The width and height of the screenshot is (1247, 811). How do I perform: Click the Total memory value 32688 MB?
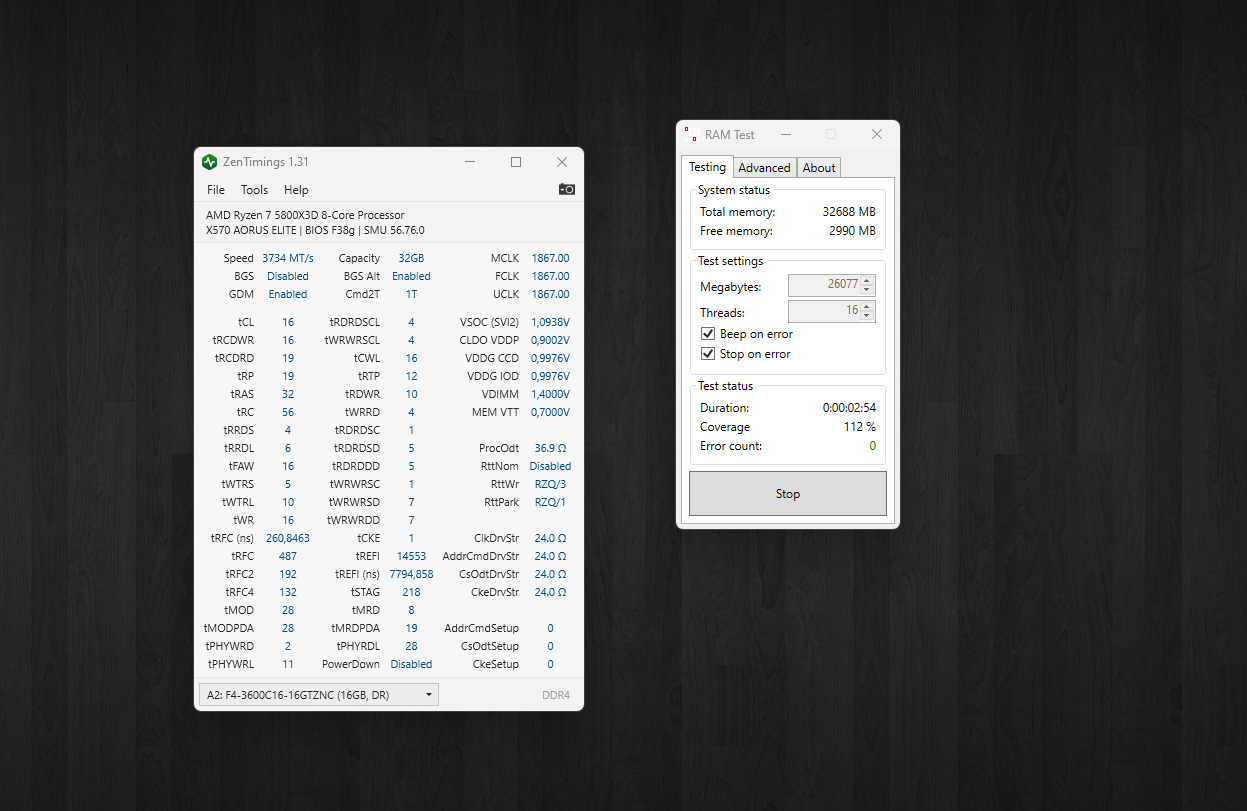[848, 212]
